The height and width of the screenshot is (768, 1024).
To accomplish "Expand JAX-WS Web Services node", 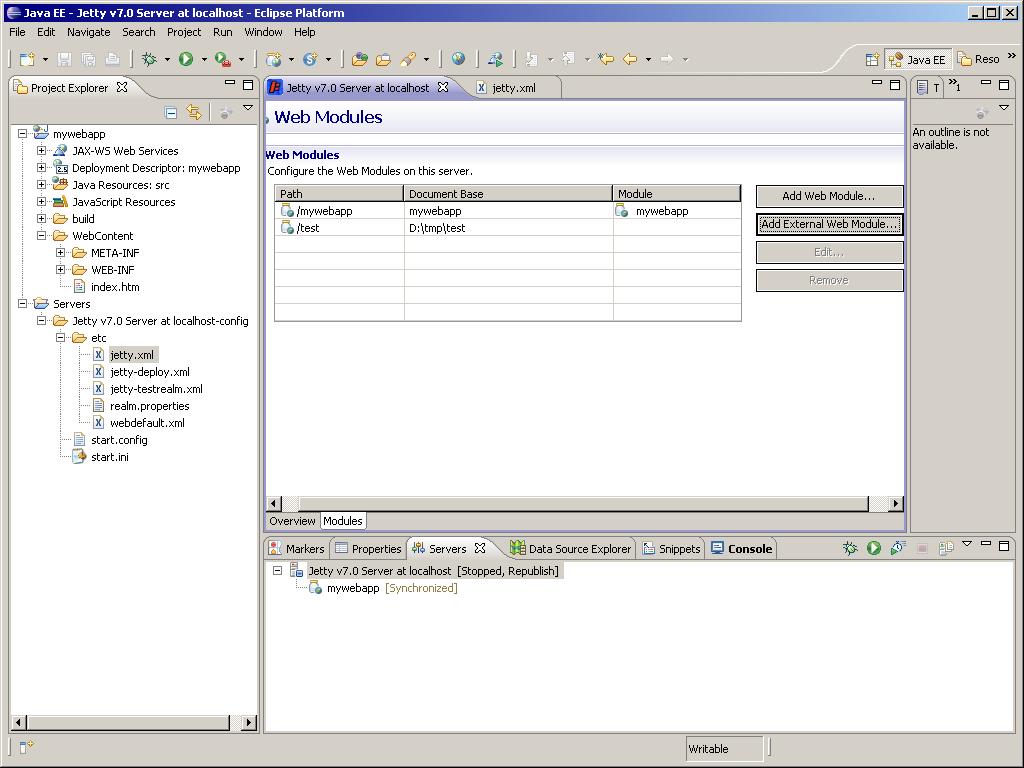I will click(41, 150).
